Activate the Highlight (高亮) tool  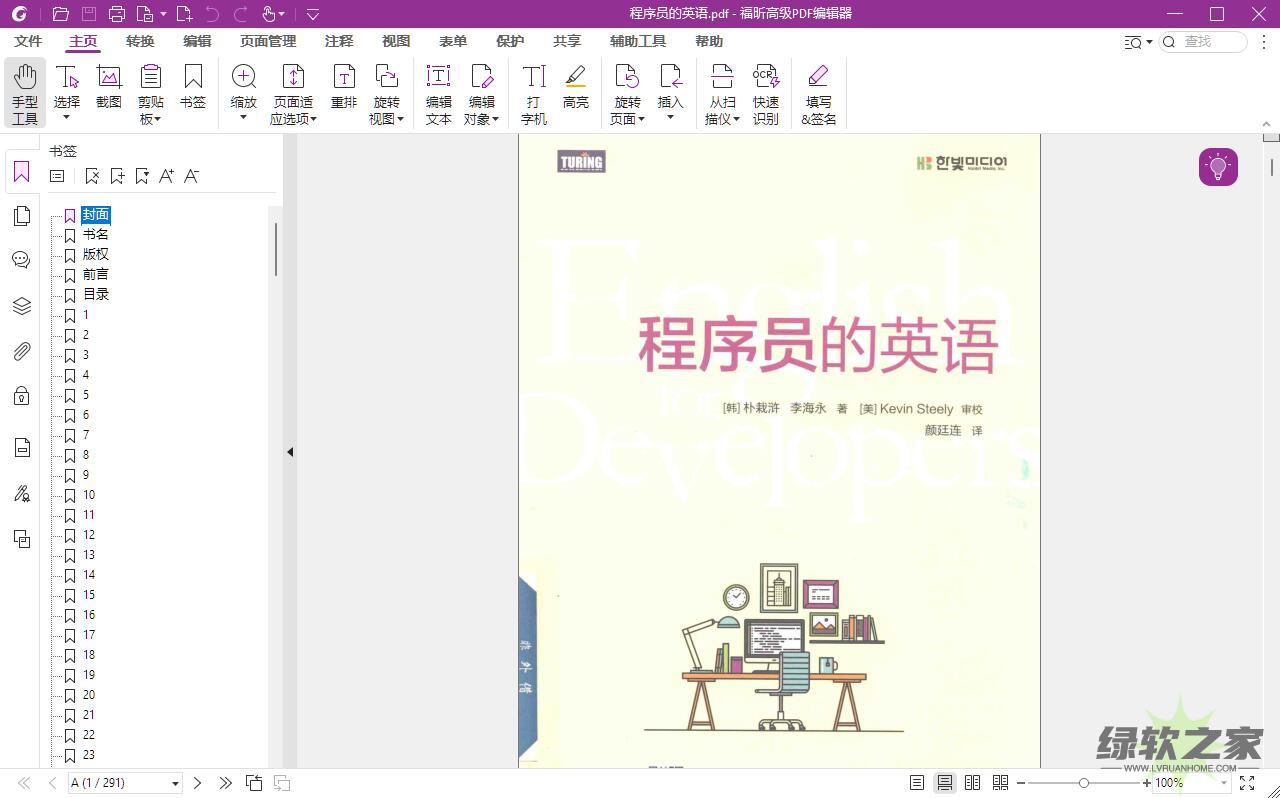click(x=575, y=86)
